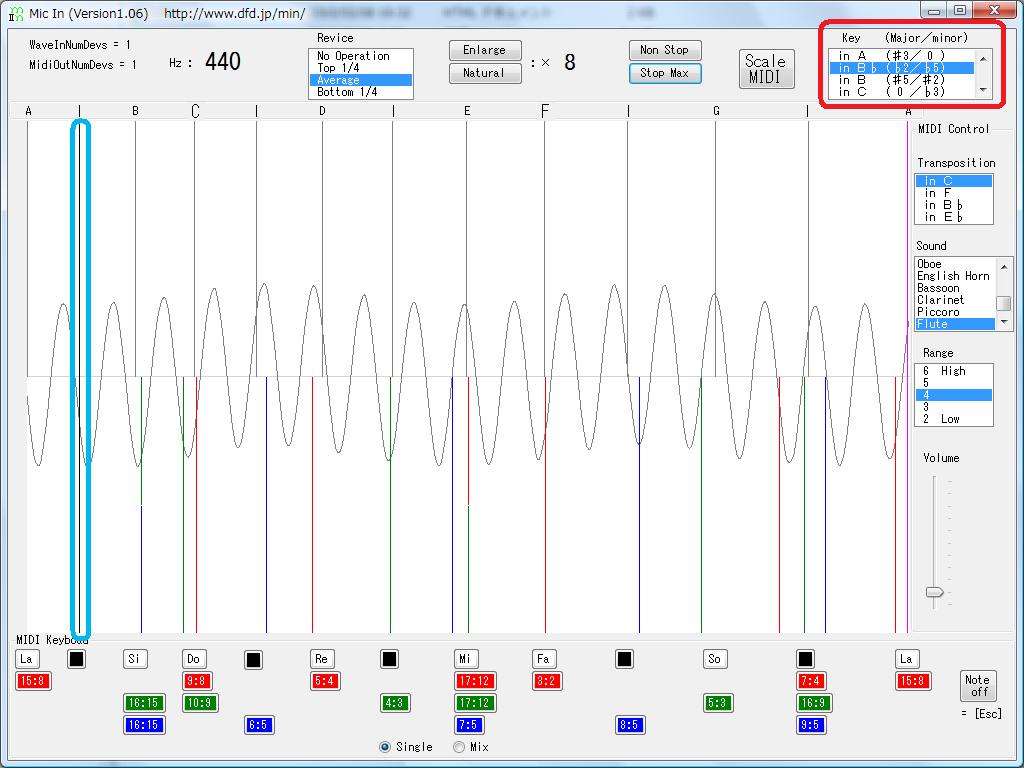Click the 'So' MIDI key

715,658
